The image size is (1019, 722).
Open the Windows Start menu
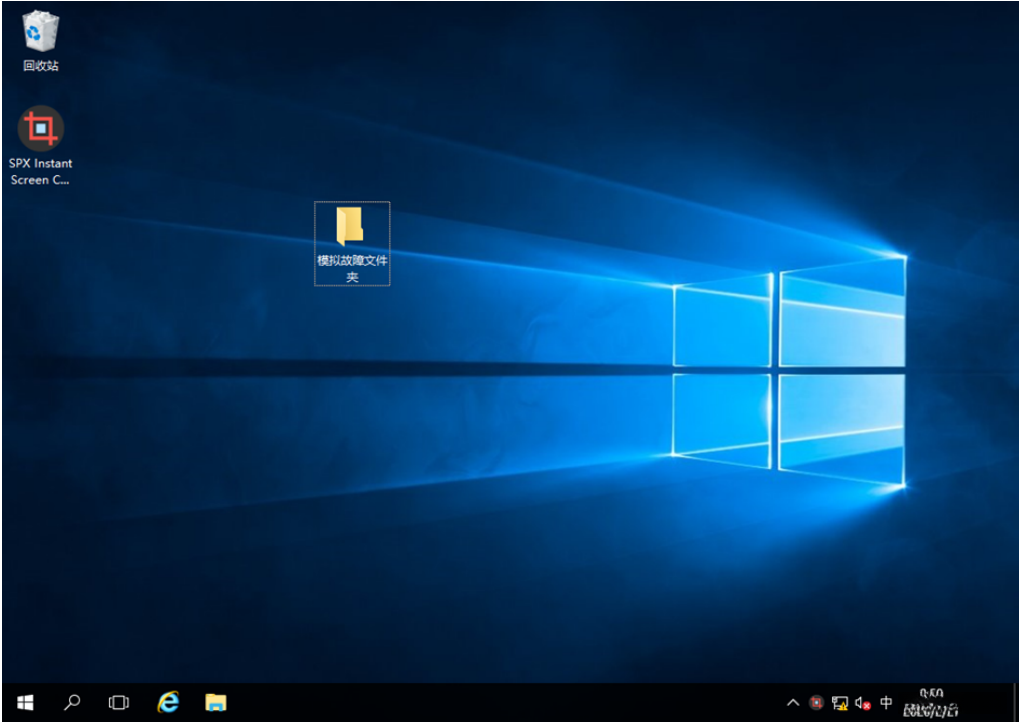coord(25,702)
